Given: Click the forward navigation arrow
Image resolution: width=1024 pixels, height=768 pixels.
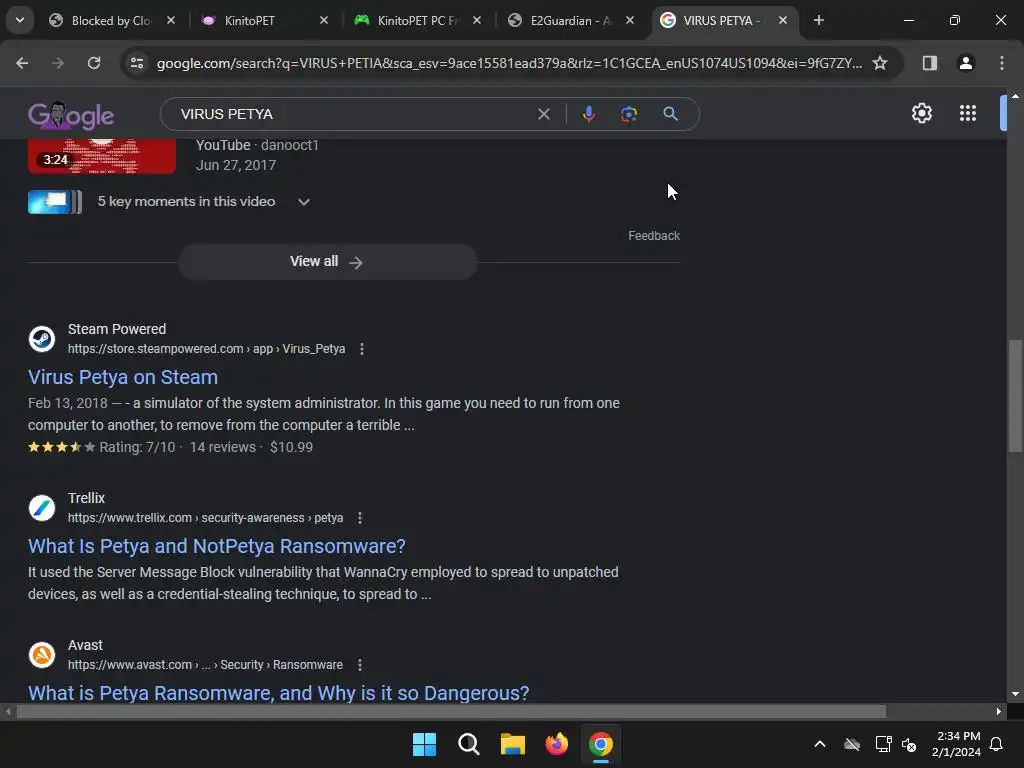Looking at the screenshot, I should [58, 63].
